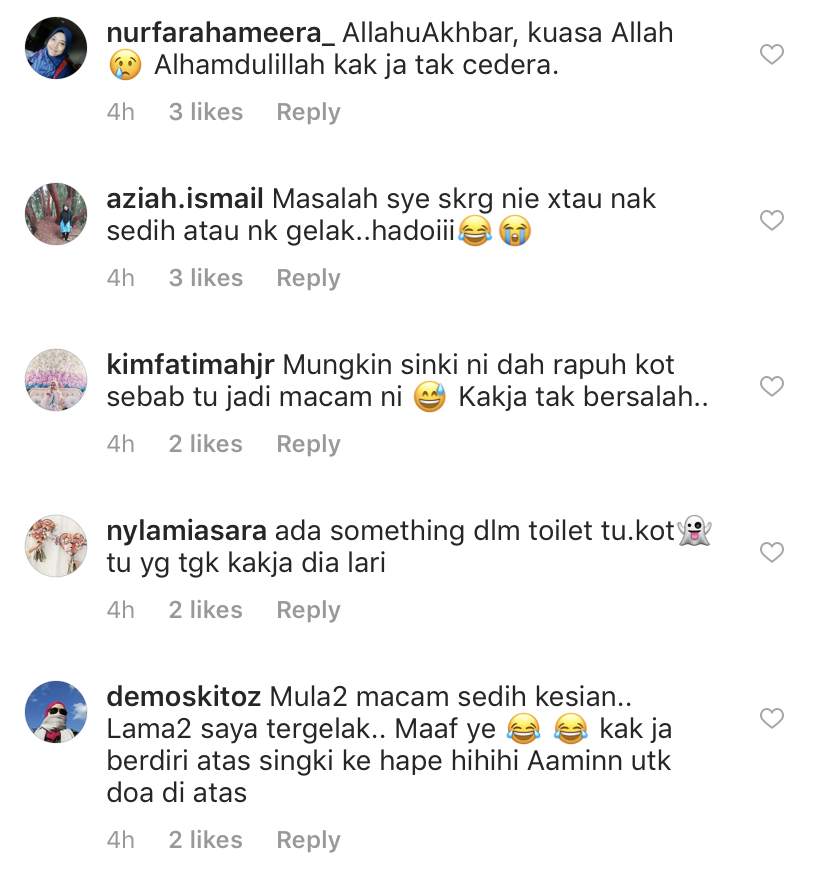Reply to aziah.ismail's comment

click(x=308, y=279)
